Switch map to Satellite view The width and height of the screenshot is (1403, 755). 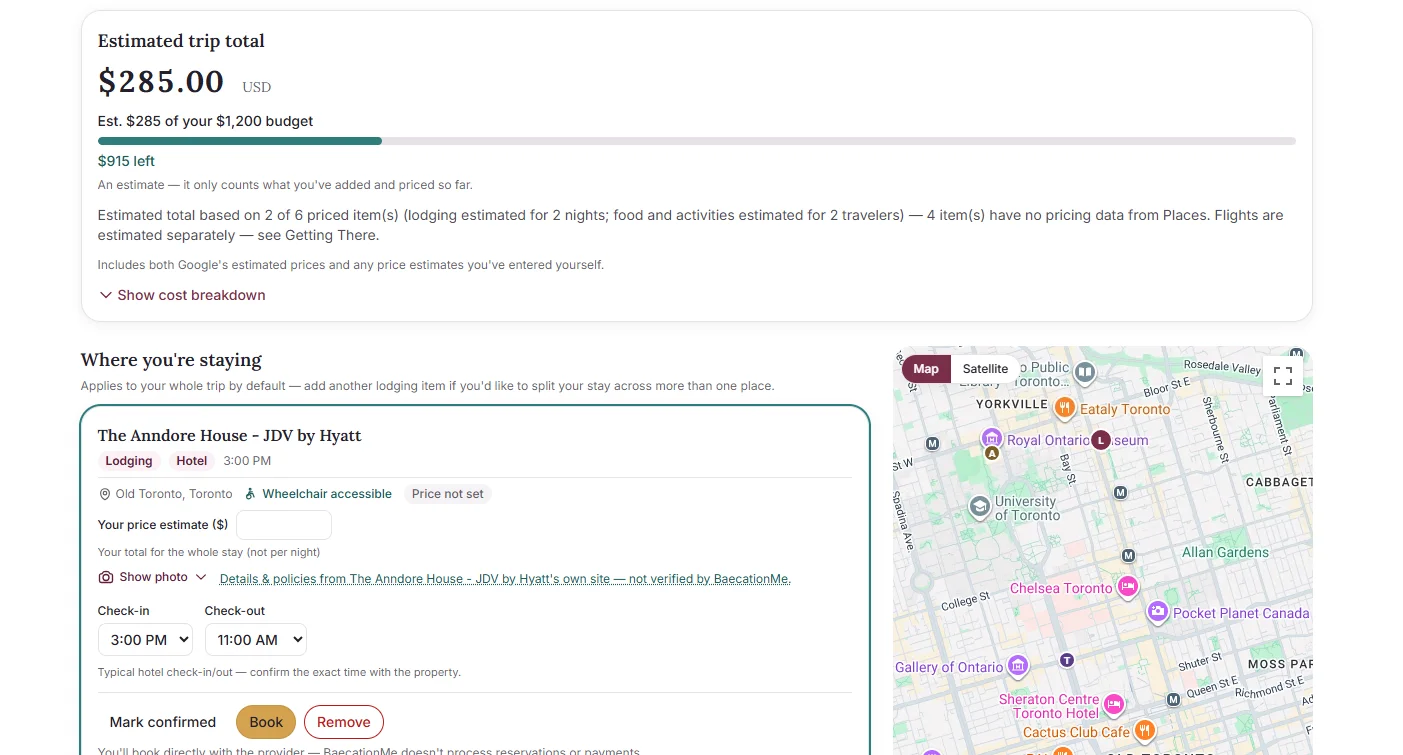point(985,368)
